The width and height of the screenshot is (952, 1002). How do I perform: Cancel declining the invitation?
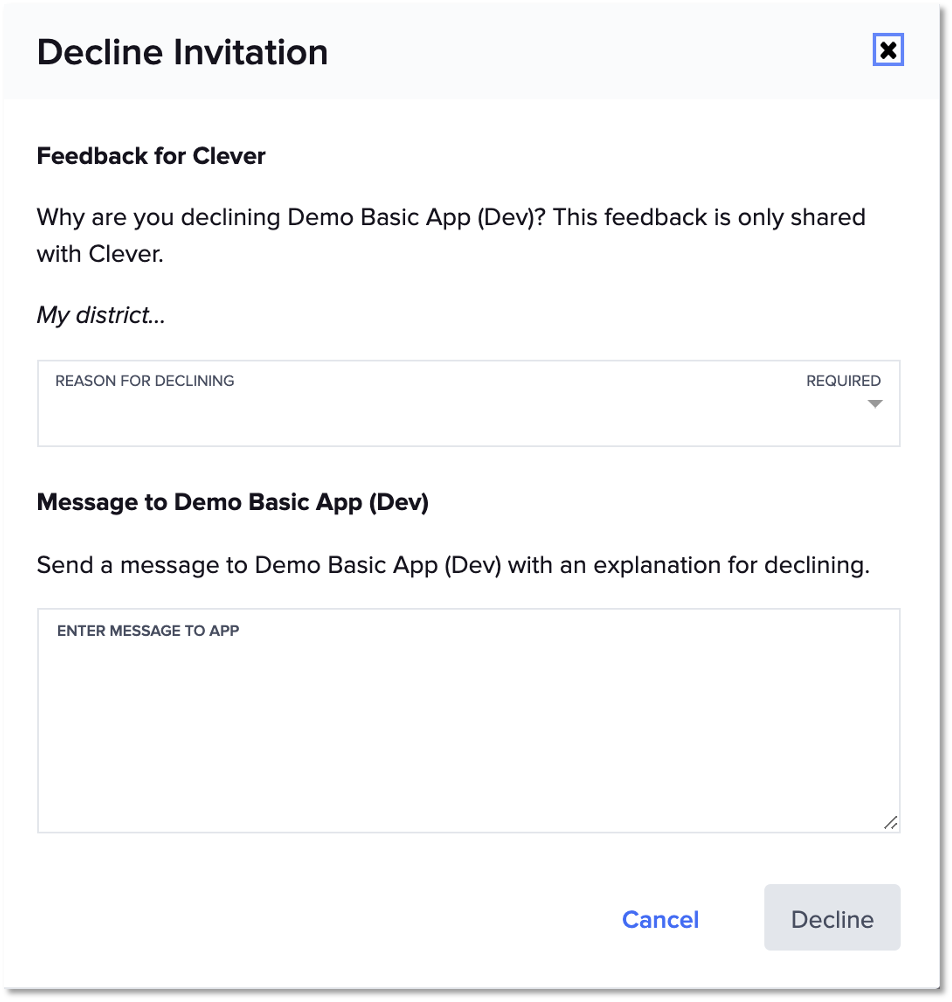660,919
